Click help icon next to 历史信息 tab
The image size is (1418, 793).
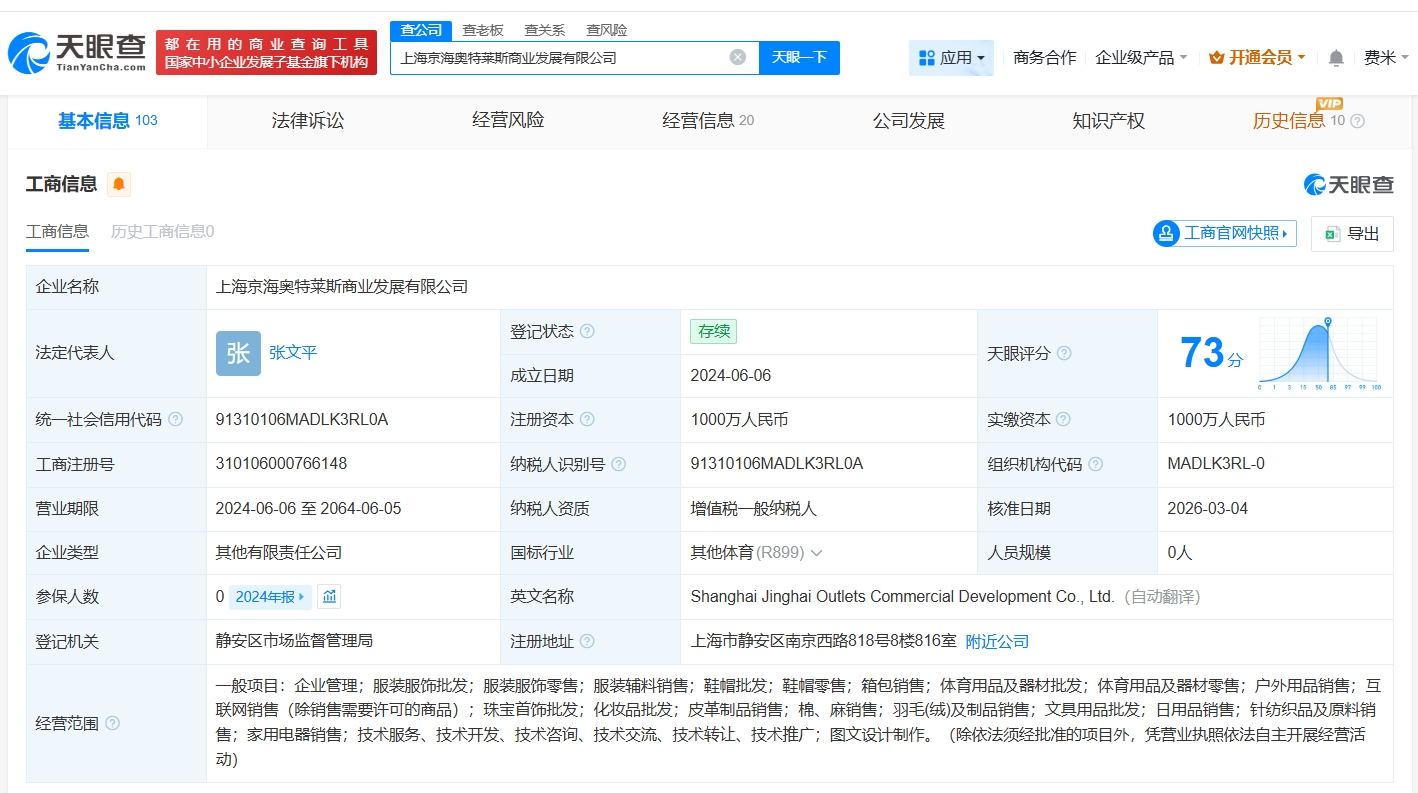[x=1357, y=121]
